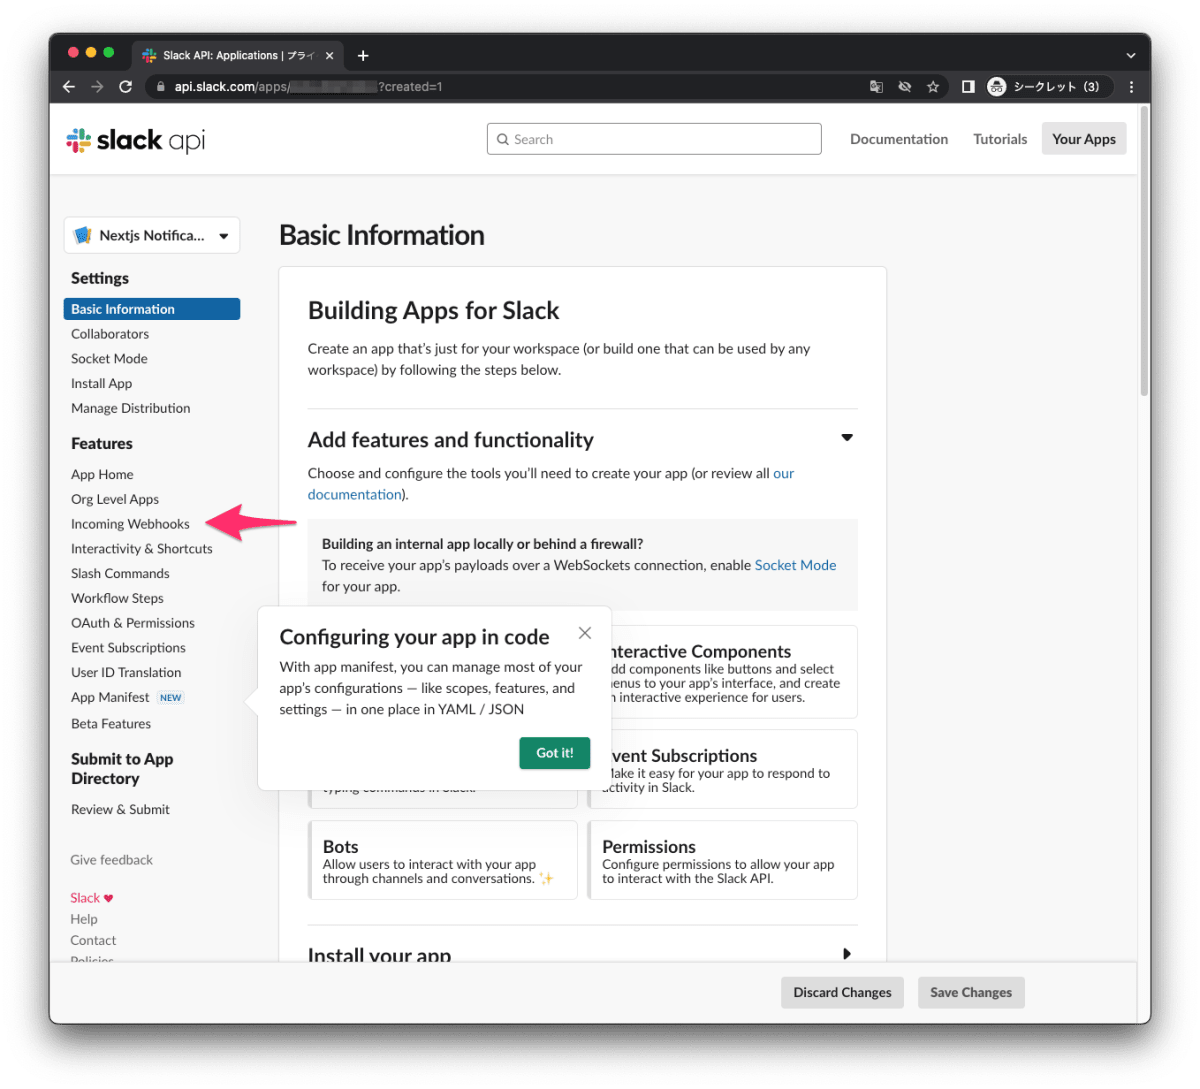
Task: Click the browser address bar URL
Action: point(308,87)
